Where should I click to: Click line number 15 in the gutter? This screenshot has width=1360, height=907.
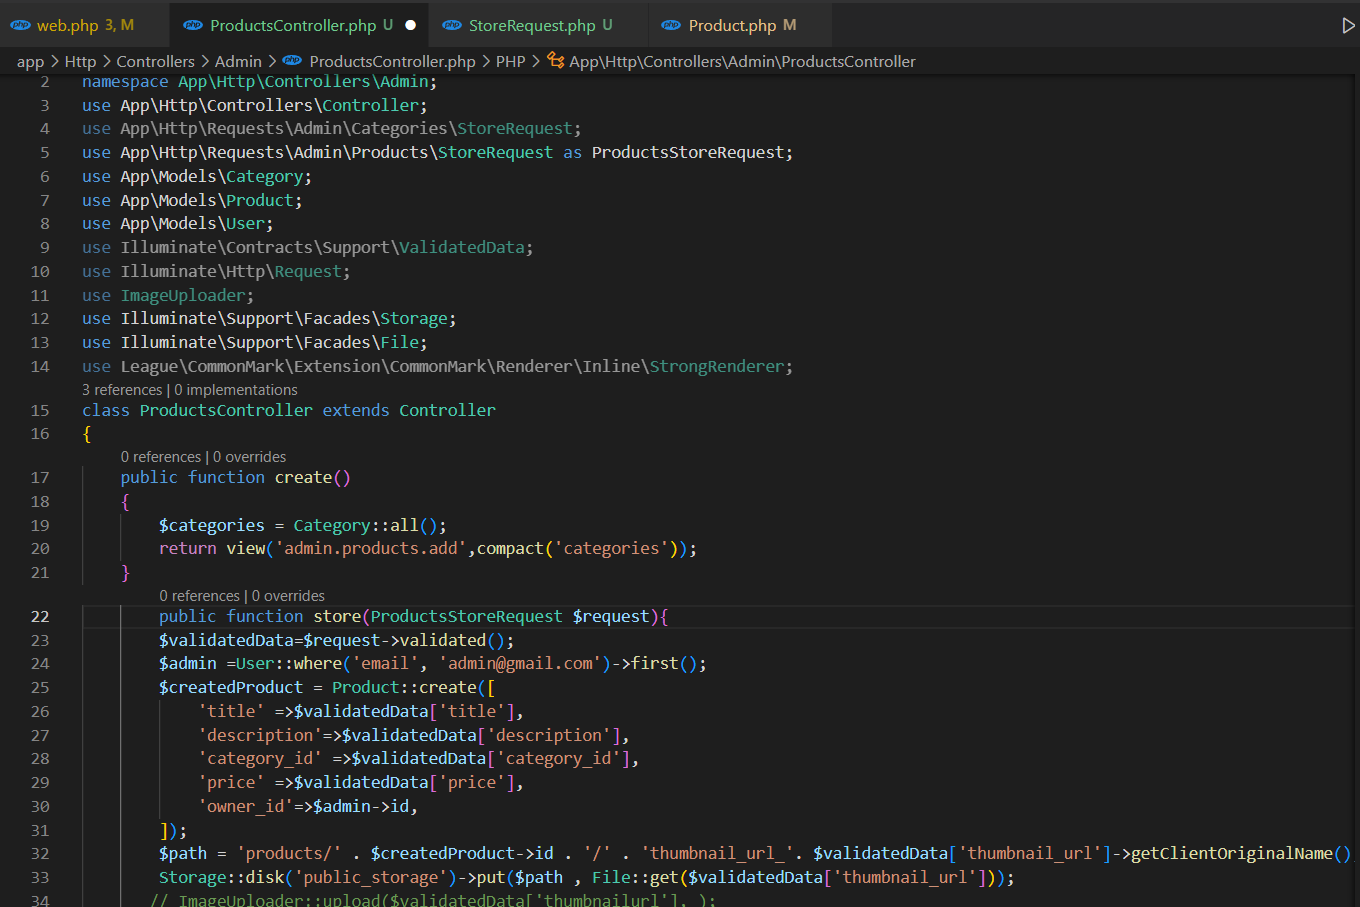point(40,410)
